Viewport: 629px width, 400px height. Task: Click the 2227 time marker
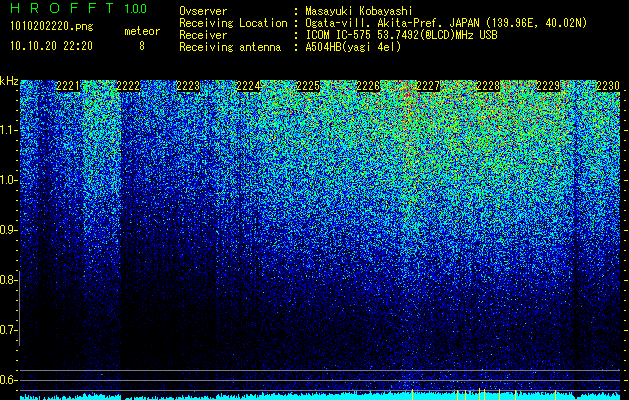pyautogui.click(x=428, y=86)
